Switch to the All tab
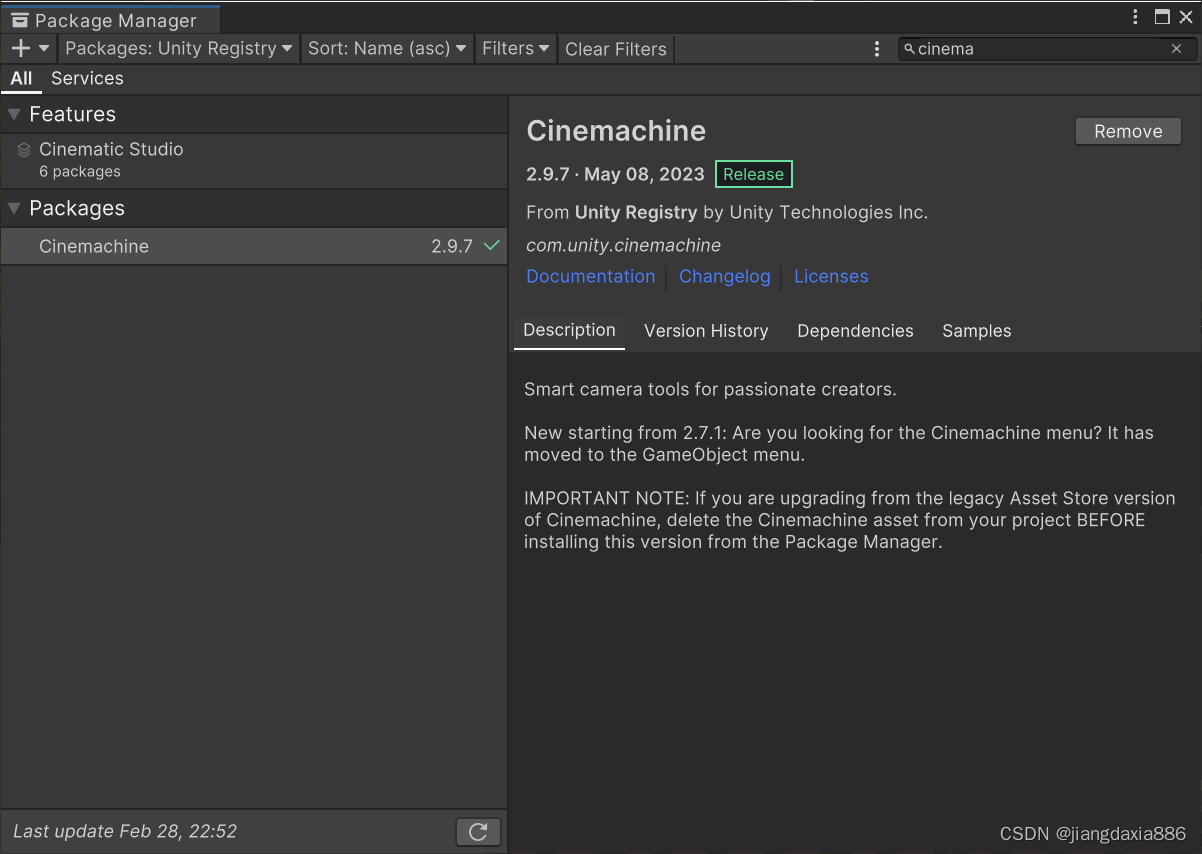Screen dimensions: 1202x854 click(21, 78)
